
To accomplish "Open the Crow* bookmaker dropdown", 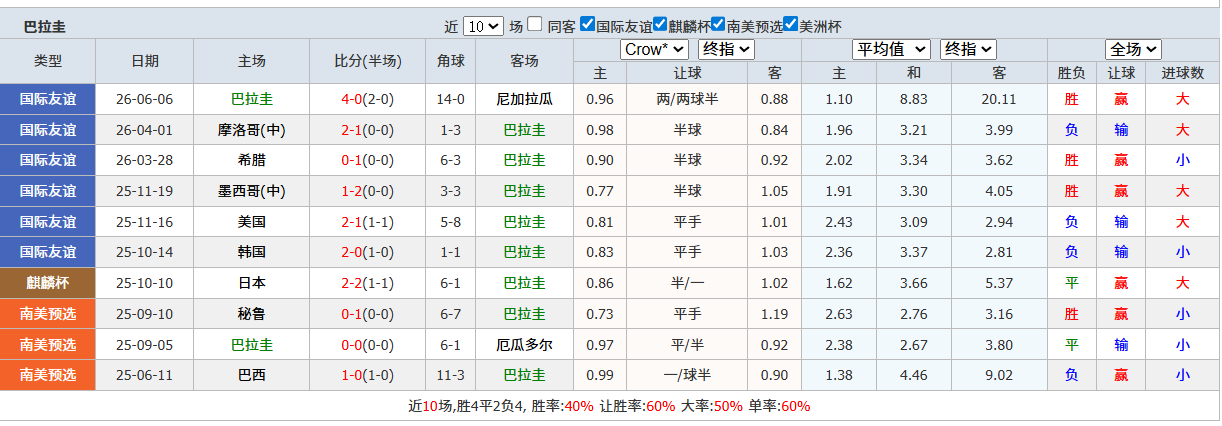I will (654, 49).
